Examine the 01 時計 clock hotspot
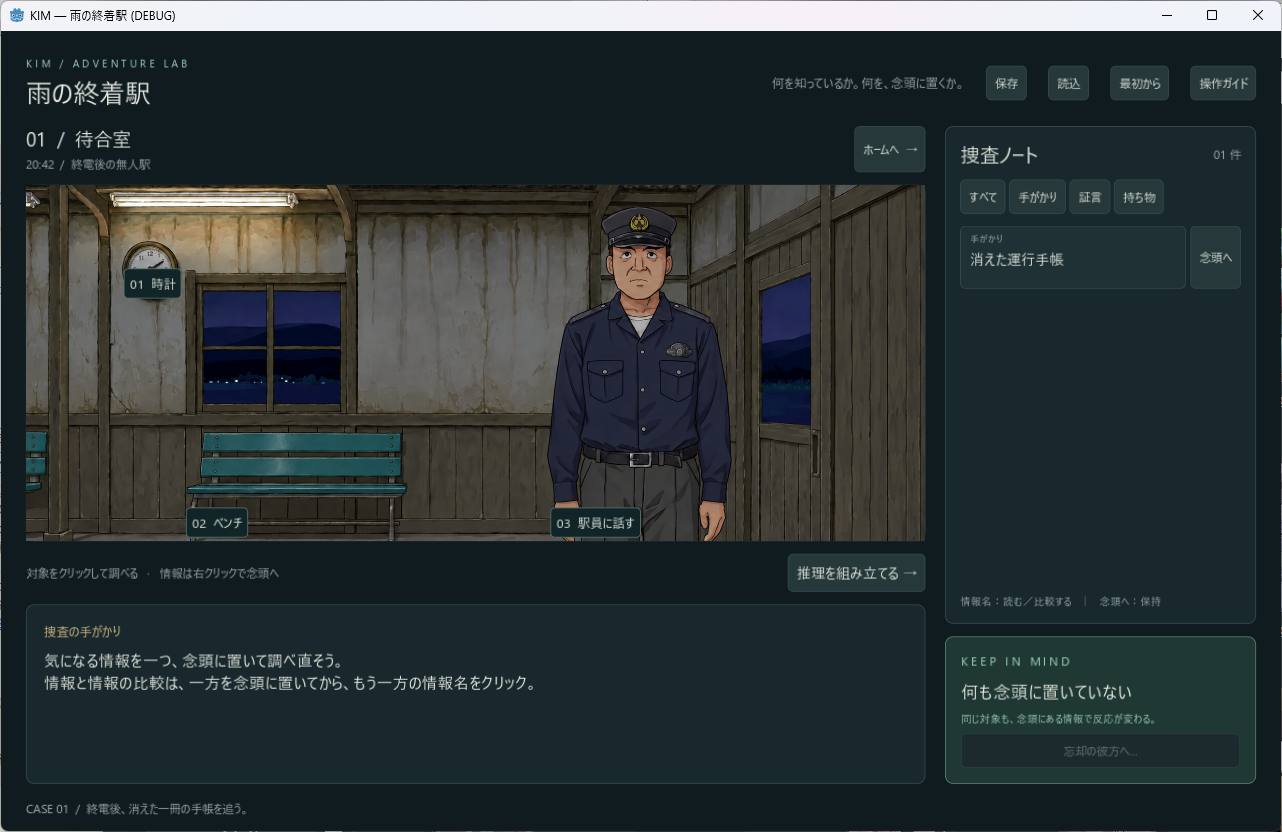1282x832 pixels. tap(152, 284)
